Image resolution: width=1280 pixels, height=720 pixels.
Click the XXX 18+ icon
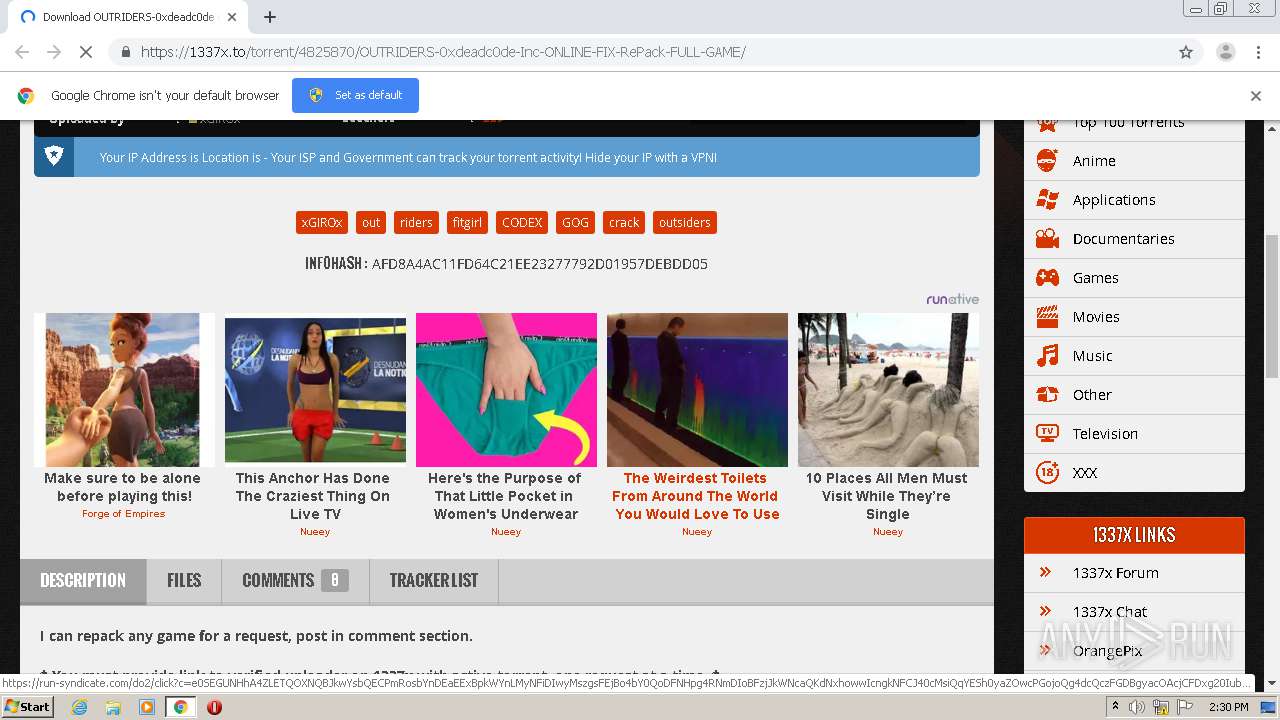[1047, 472]
